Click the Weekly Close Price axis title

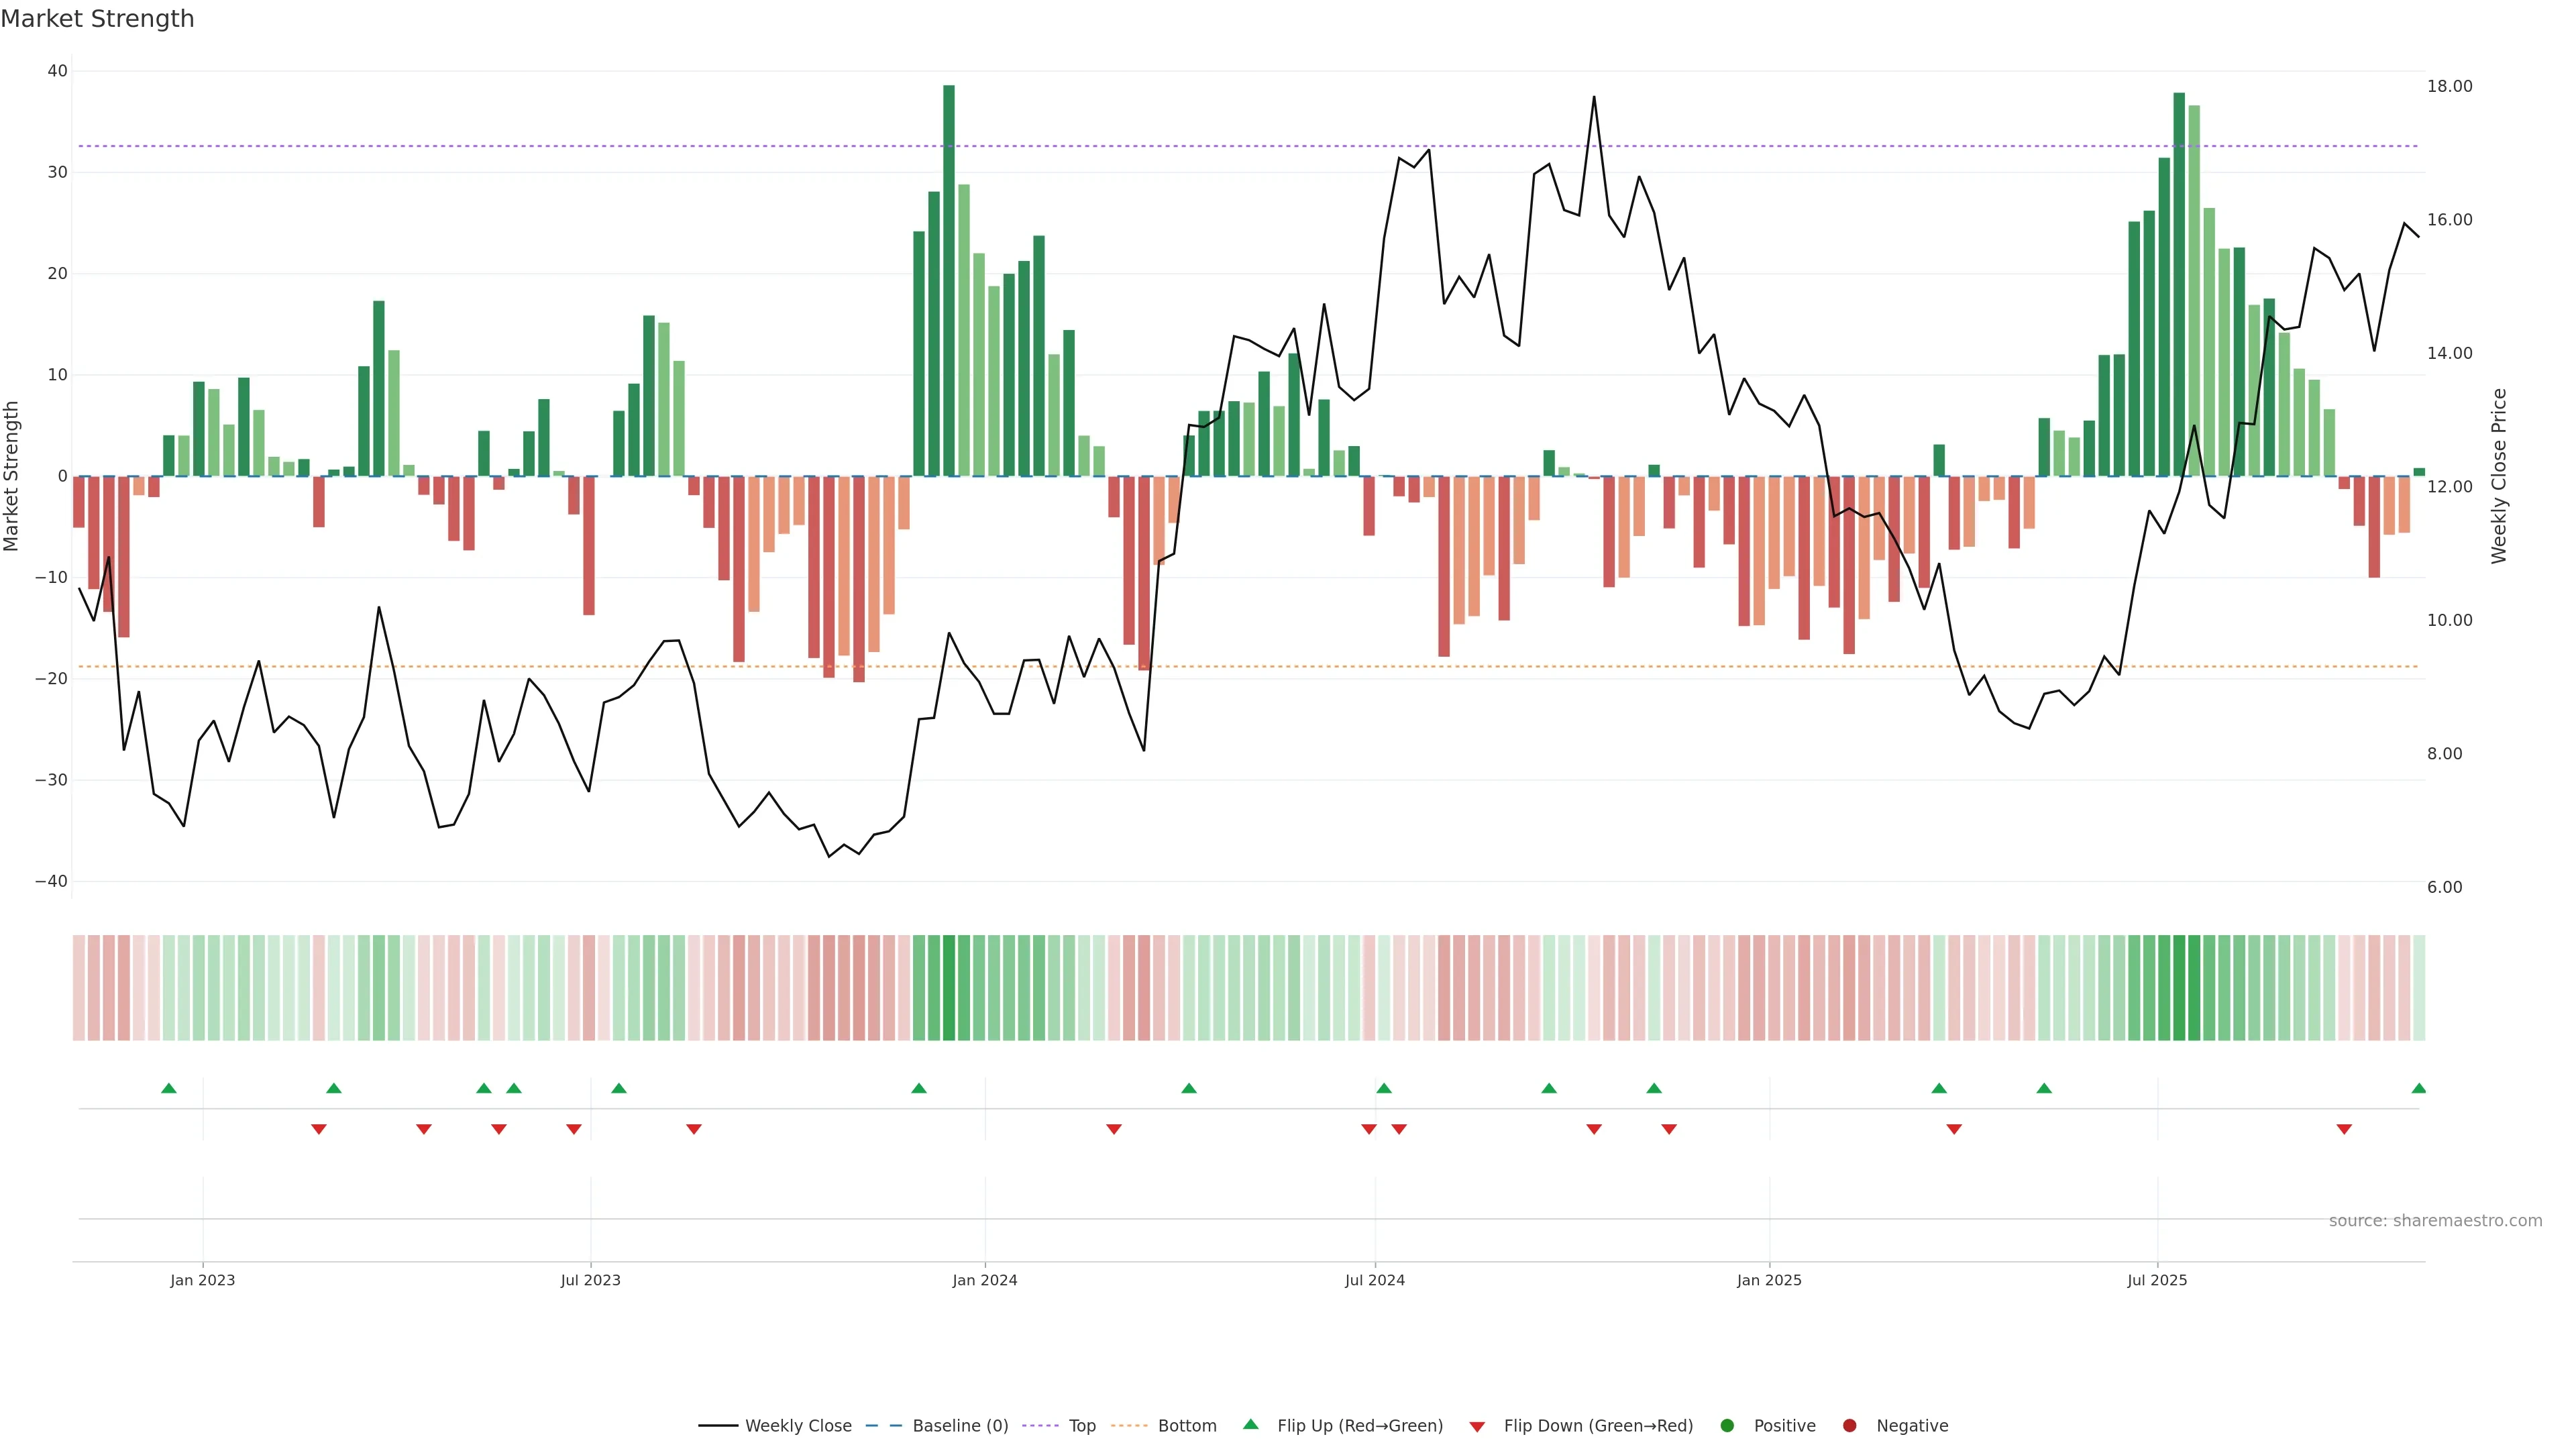(2499, 476)
